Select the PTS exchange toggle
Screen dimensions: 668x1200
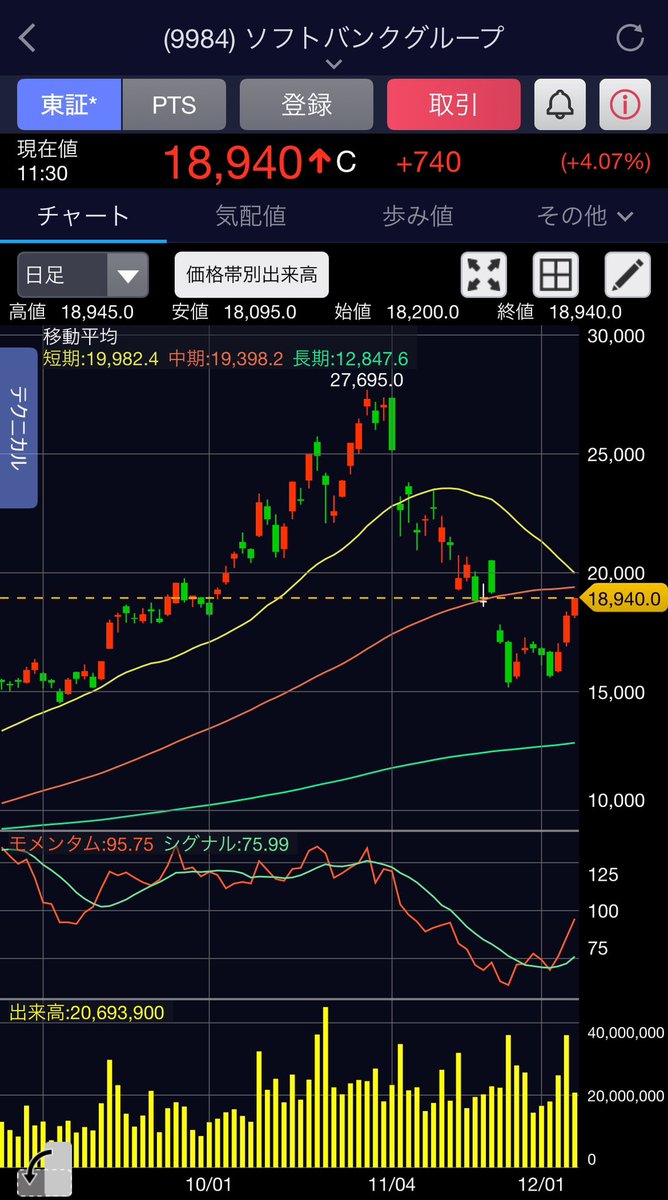(174, 105)
